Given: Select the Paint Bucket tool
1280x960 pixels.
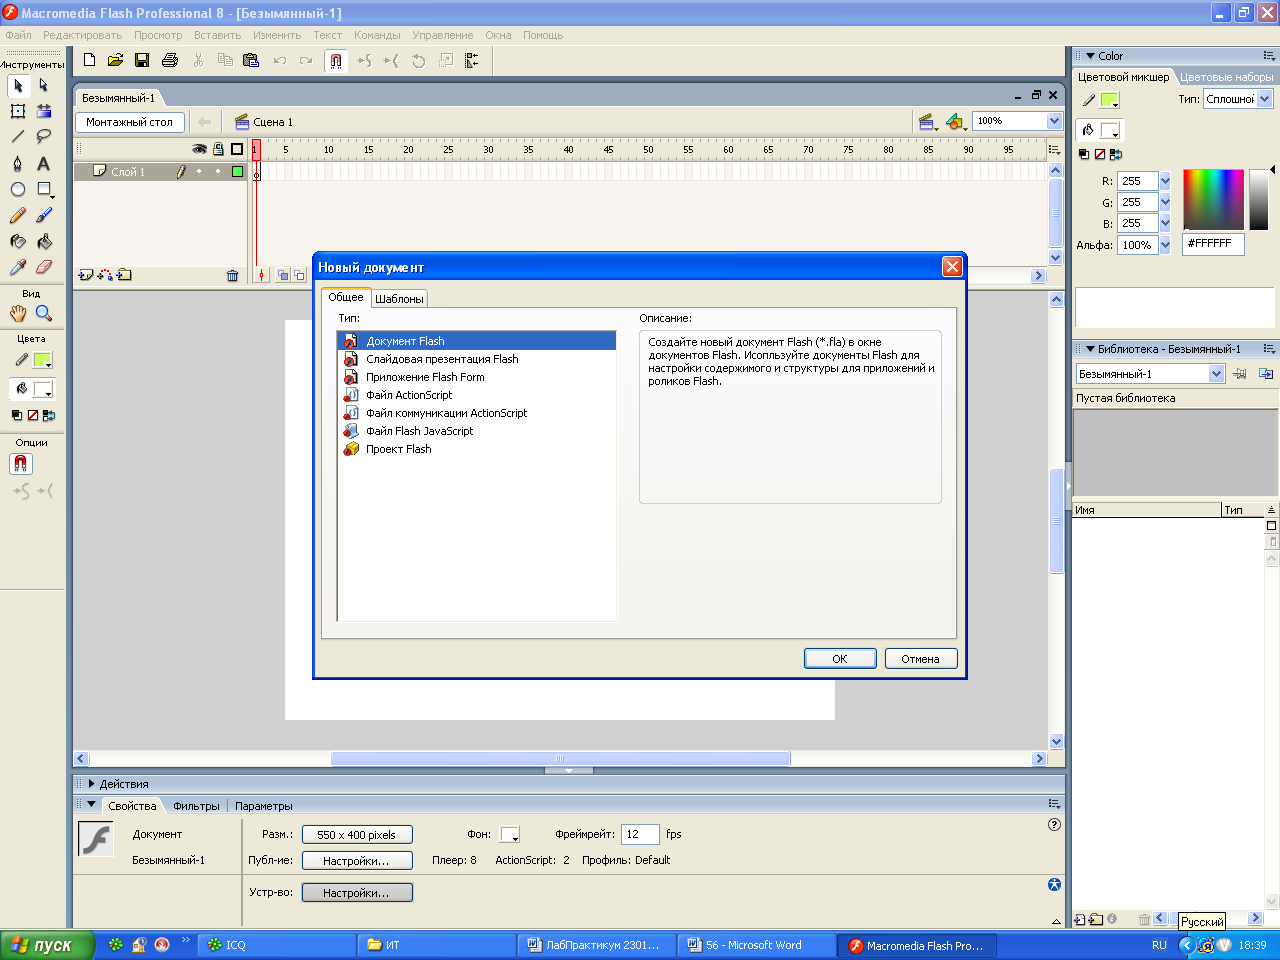Looking at the screenshot, I should click(x=44, y=241).
